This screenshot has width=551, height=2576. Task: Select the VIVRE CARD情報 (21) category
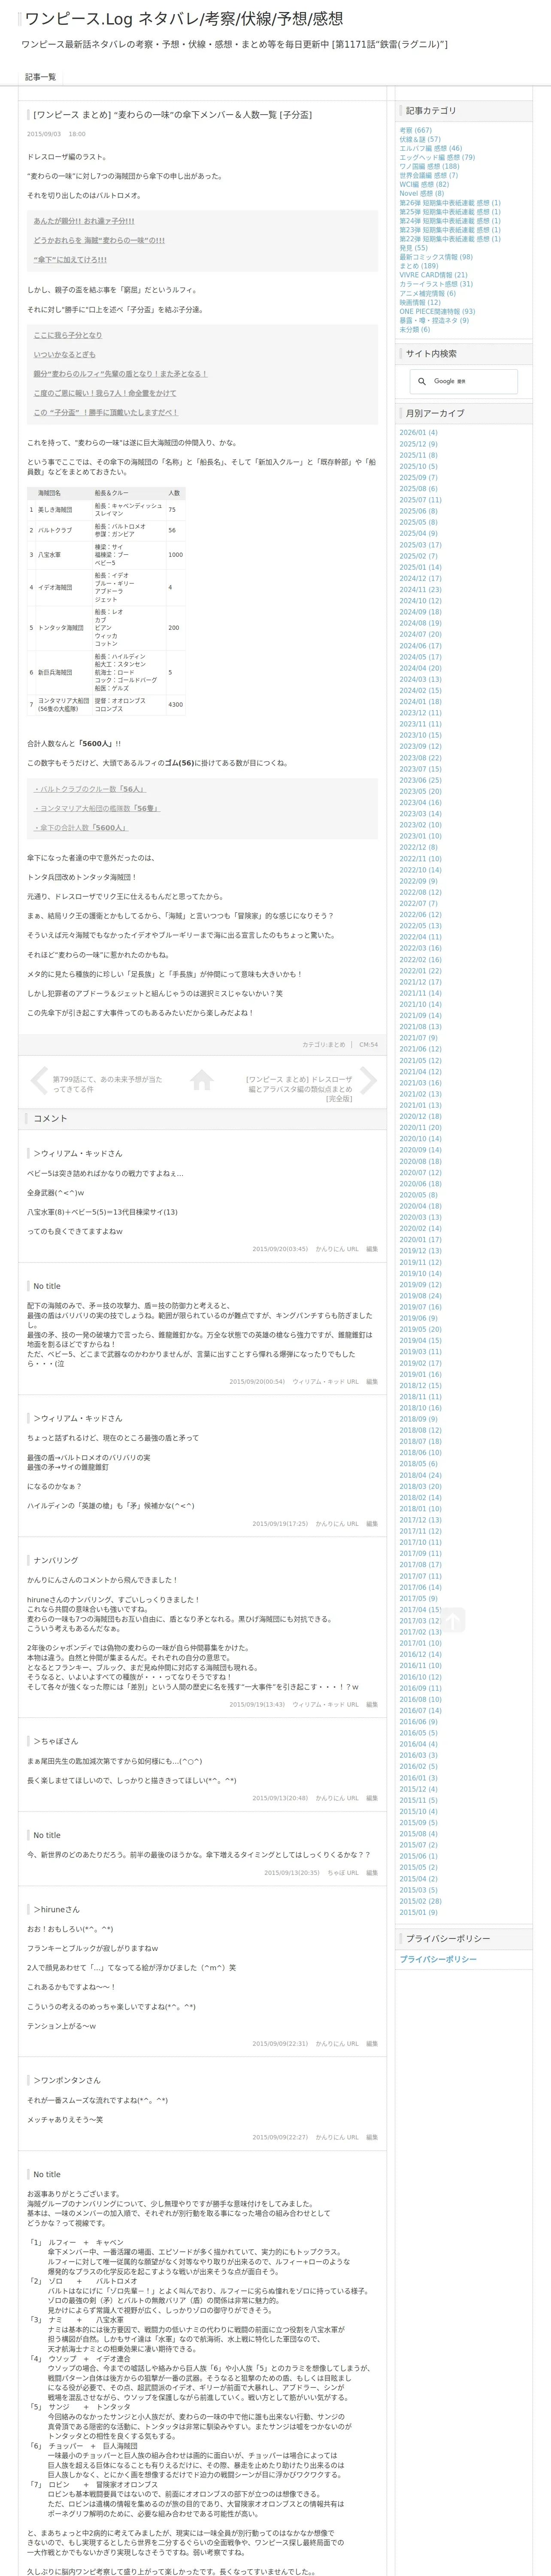pyautogui.click(x=433, y=275)
